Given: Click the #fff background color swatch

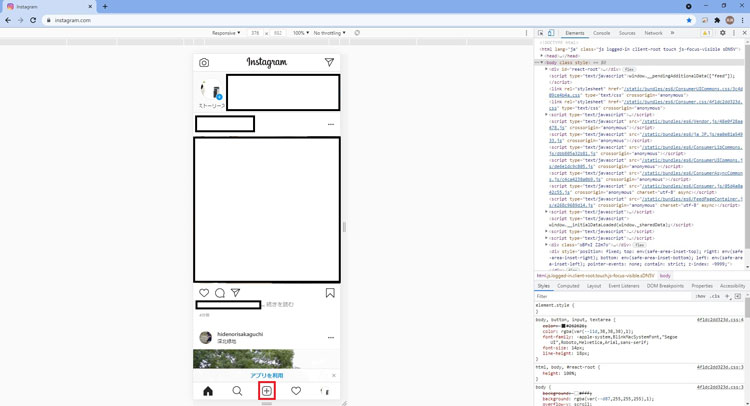Looking at the screenshot, I should pyautogui.click(x=576, y=393).
